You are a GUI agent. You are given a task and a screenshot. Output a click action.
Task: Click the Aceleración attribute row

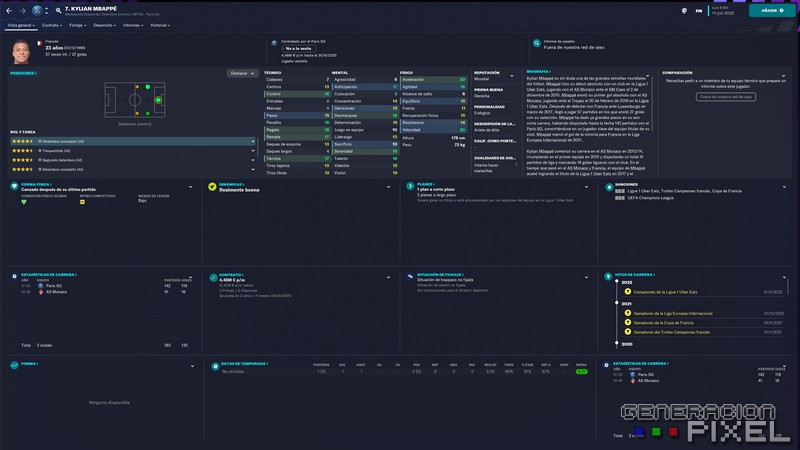tap(433, 80)
